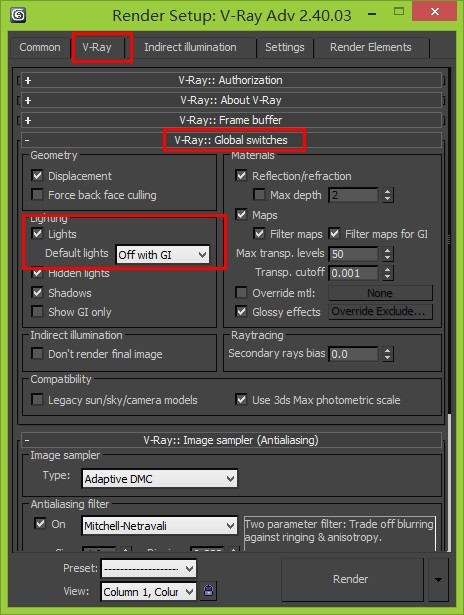Toggle Filter maps for GI checkbox
The width and height of the screenshot is (464, 615).
click(334, 234)
